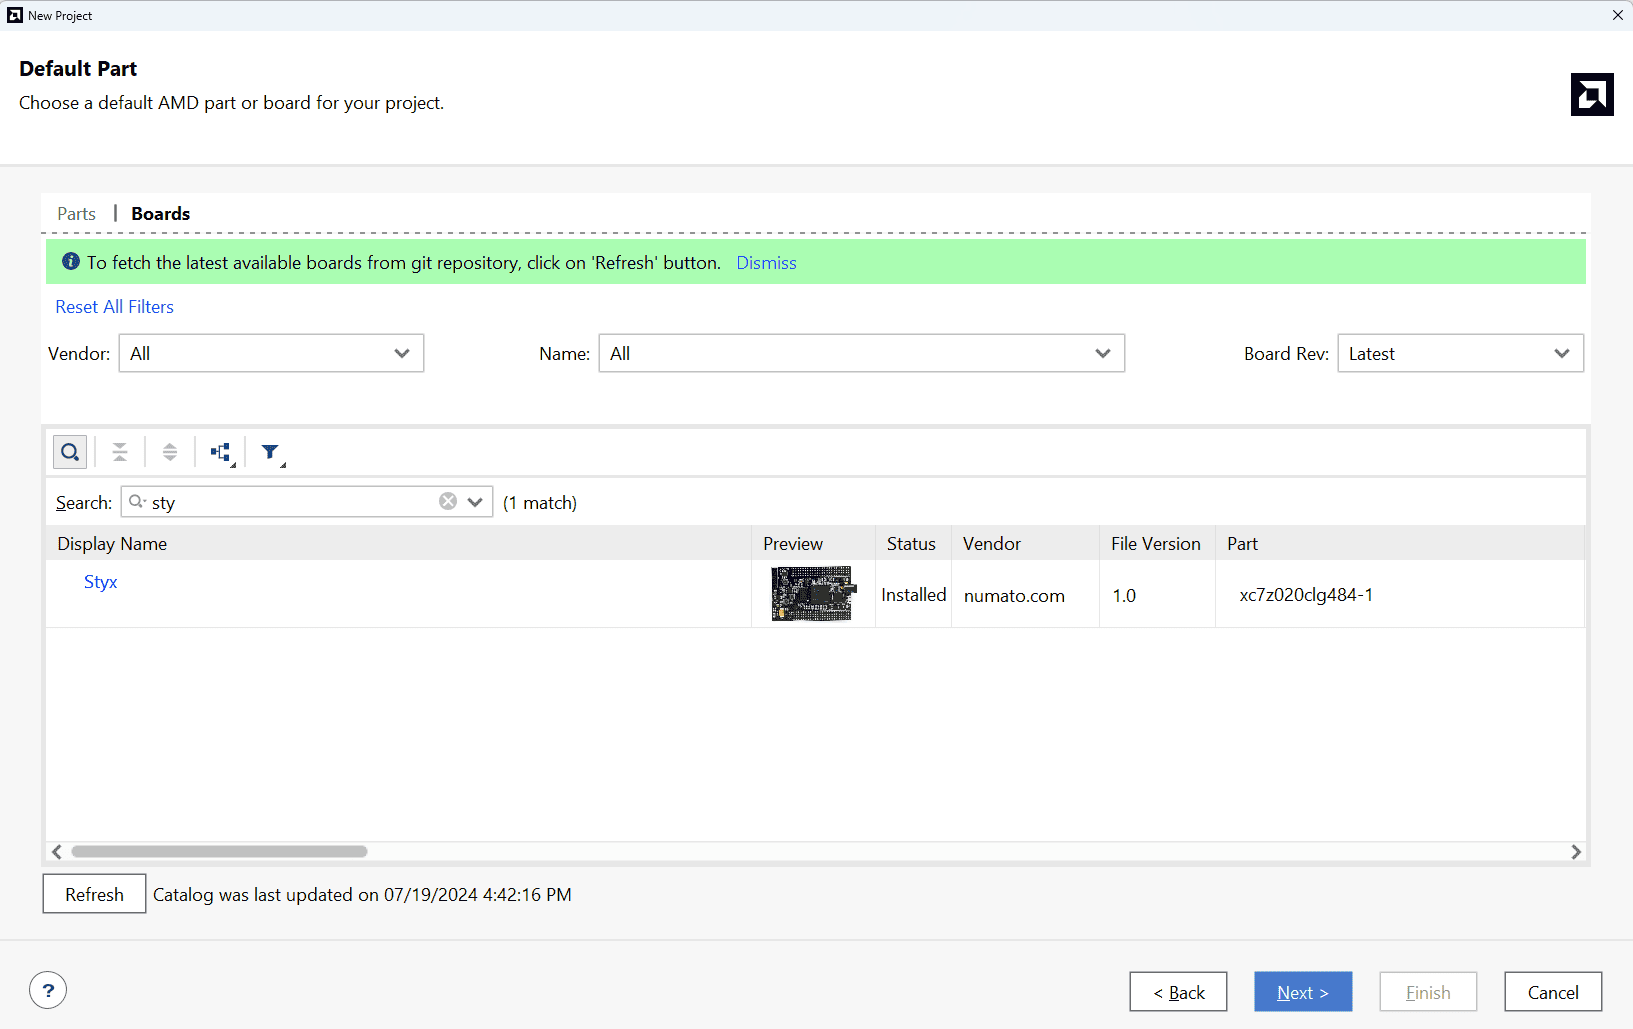Switch to the Parts tab
Viewport: 1633px width, 1029px height.
(76, 214)
